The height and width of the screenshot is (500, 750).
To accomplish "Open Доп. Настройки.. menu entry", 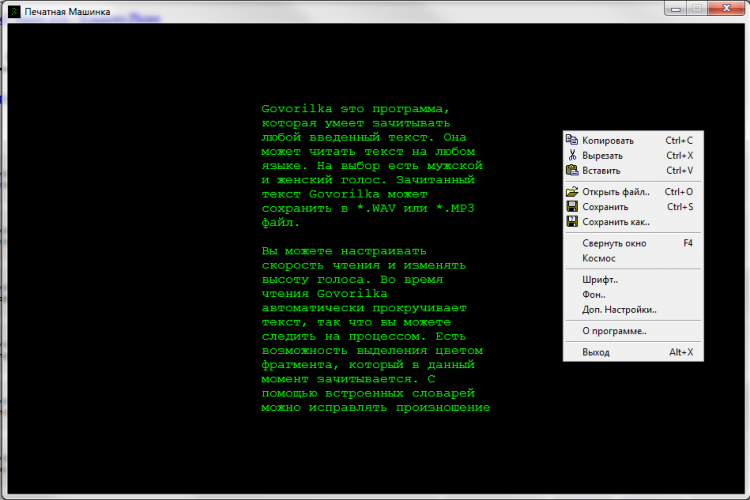I will [x=633, y=310].
